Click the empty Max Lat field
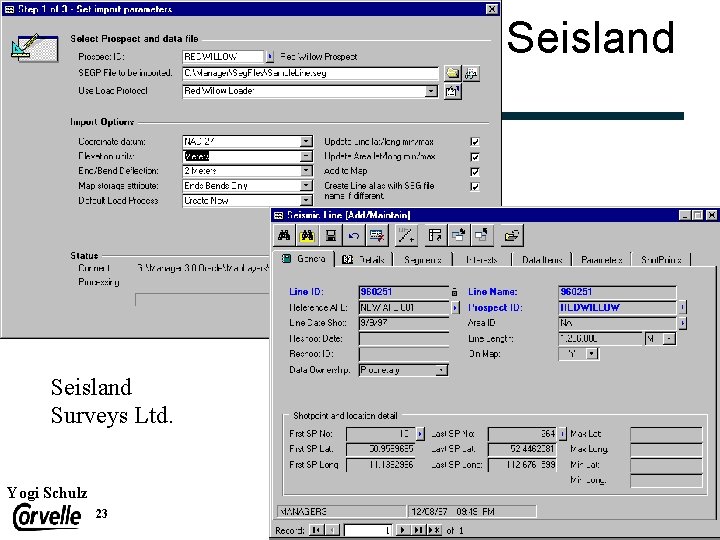This screenshot has height=540, width=720. 666,433
